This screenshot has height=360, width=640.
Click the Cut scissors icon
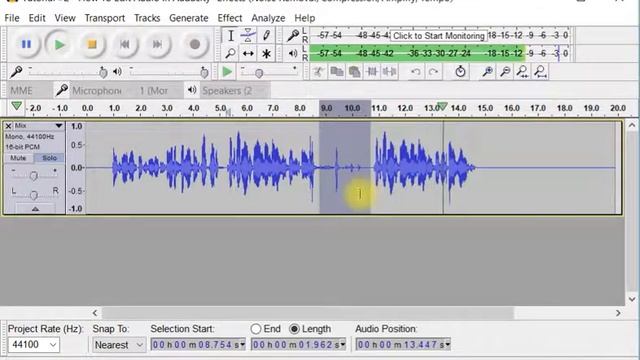[x=318, y=72]
